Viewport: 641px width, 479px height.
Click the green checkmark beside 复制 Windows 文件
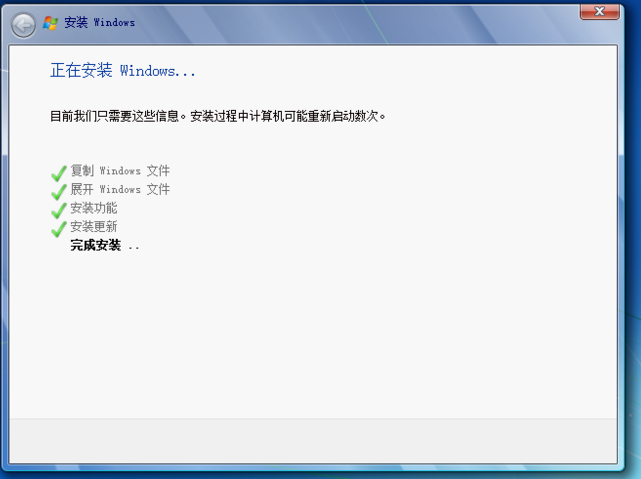[x=59, y=173]
